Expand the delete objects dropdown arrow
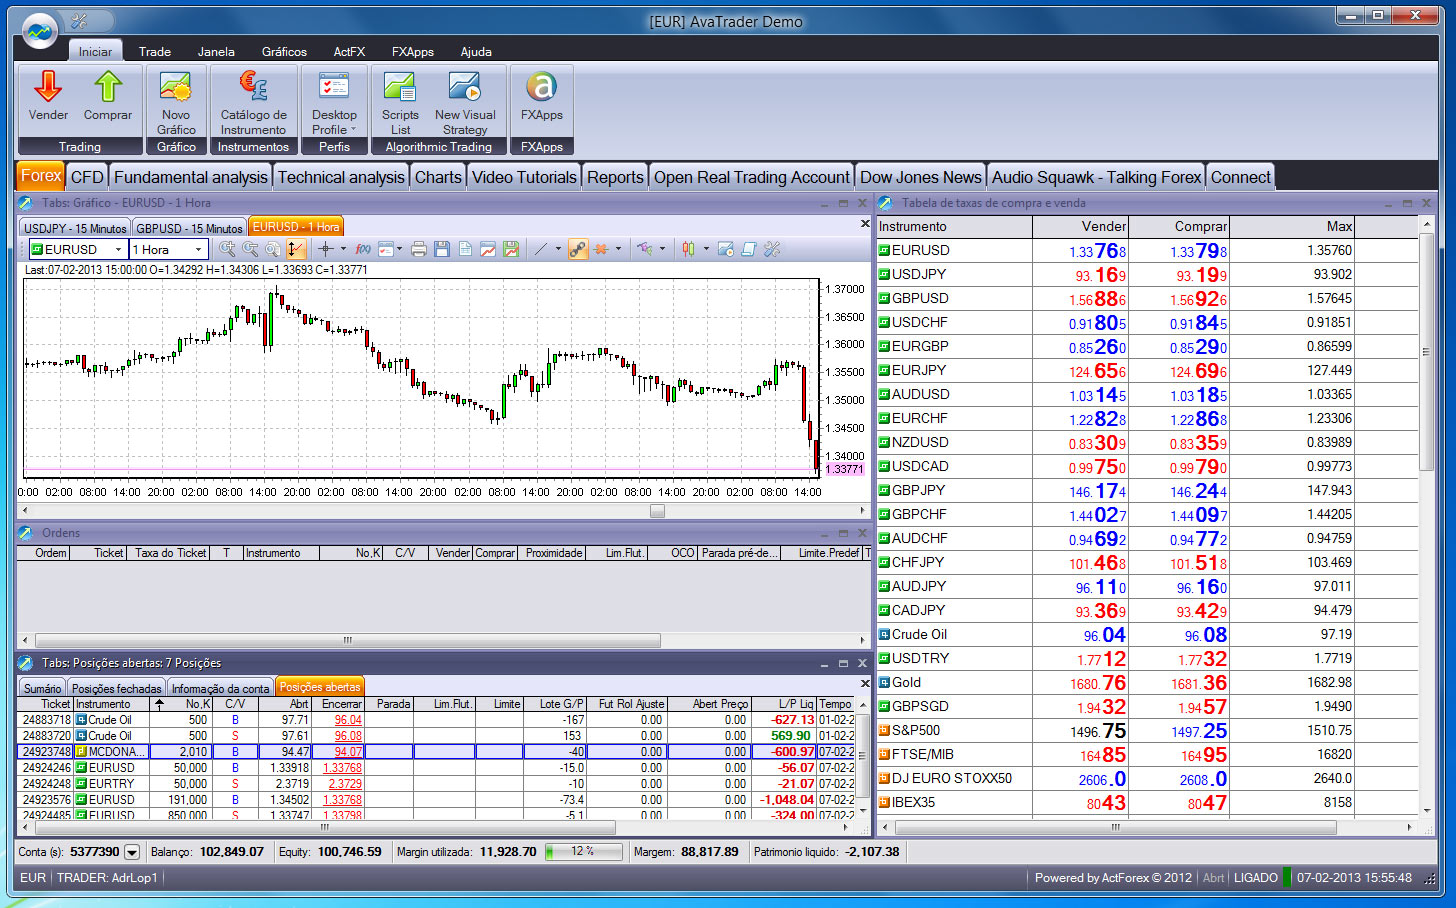1456x908 pixels. pos(618,249)
